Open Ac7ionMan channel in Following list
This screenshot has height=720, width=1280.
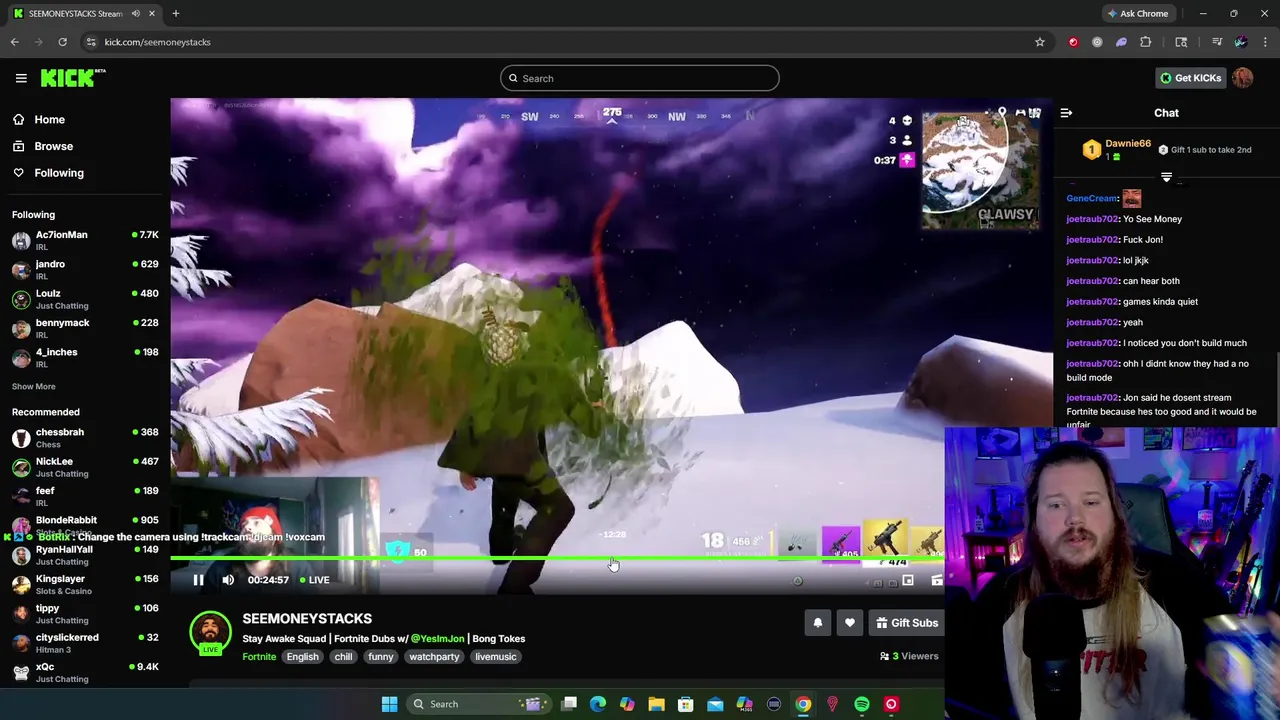click(85, 241)
